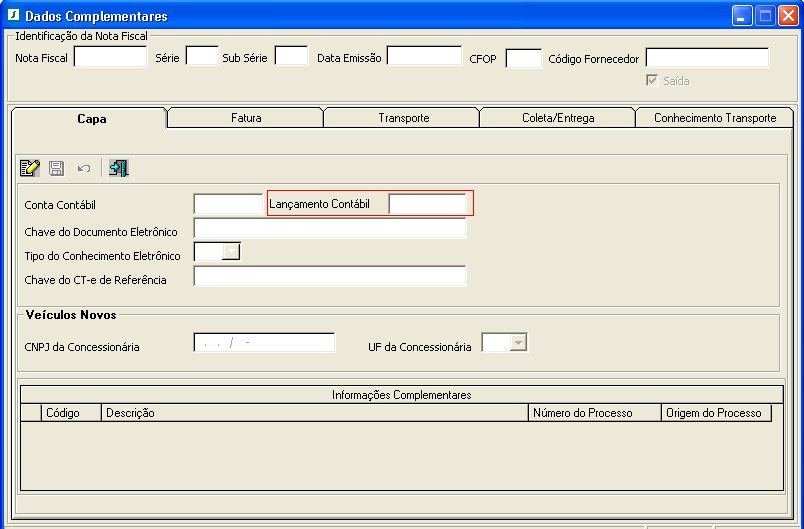Click the Número do Processo column header
Image resolution: width=804 pixels, height=529 pixels.
point(594,413)
